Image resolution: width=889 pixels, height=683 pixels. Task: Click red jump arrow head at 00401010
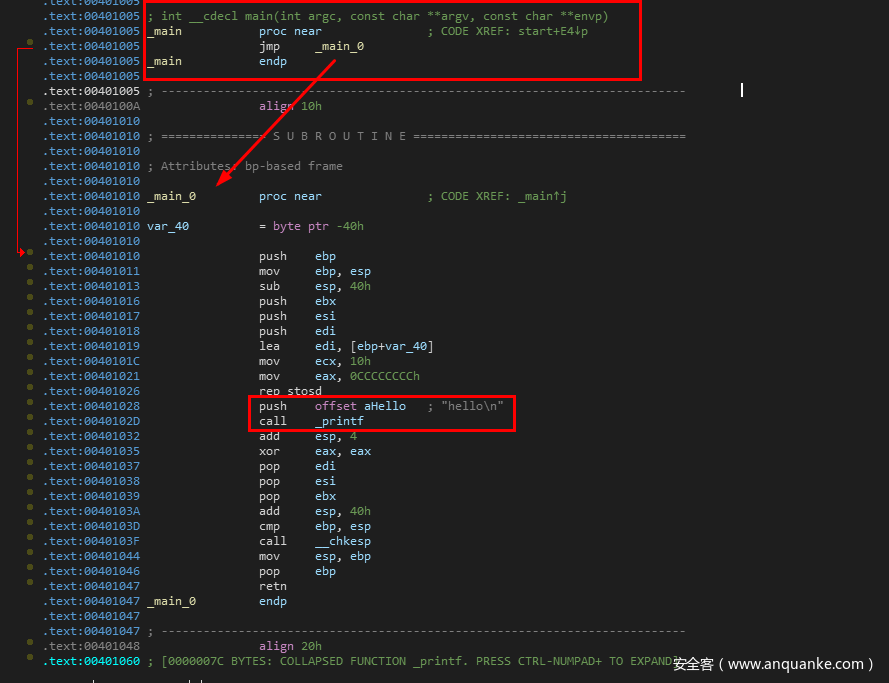[x=23, y=254]
